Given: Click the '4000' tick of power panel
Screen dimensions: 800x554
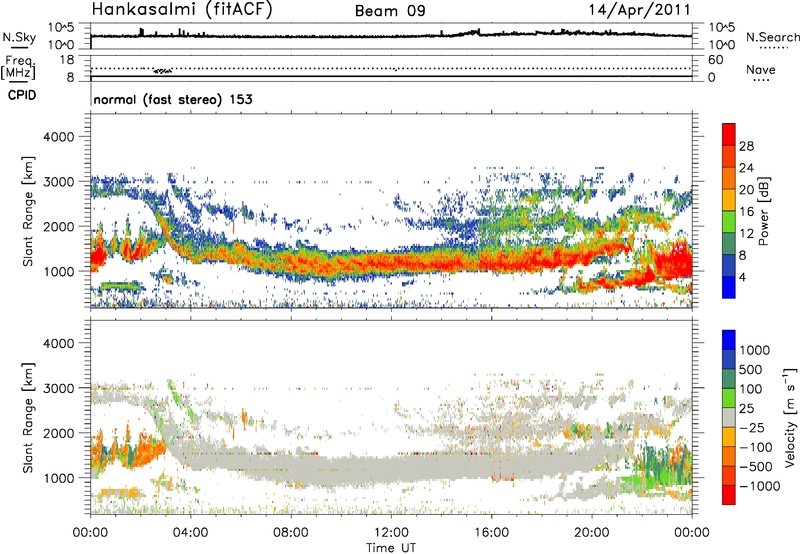Looking at the screenshot, I should (x=58, y=137).
